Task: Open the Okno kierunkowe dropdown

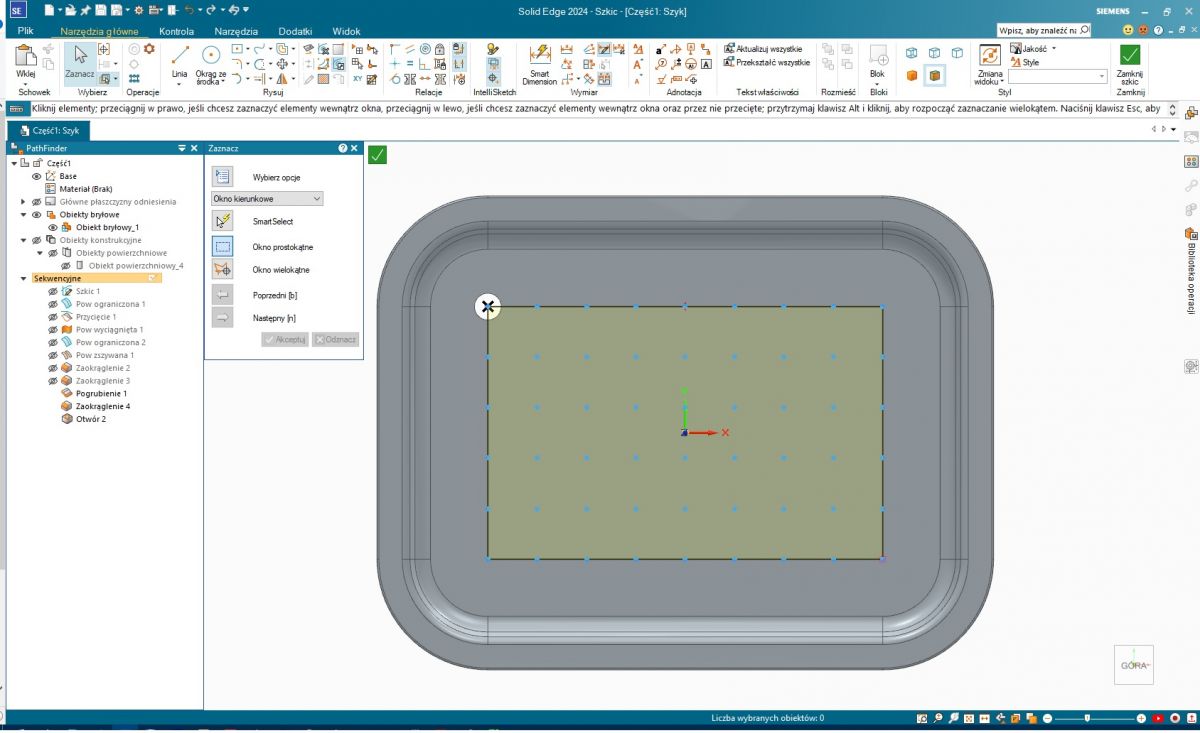Action: point(267,199)
